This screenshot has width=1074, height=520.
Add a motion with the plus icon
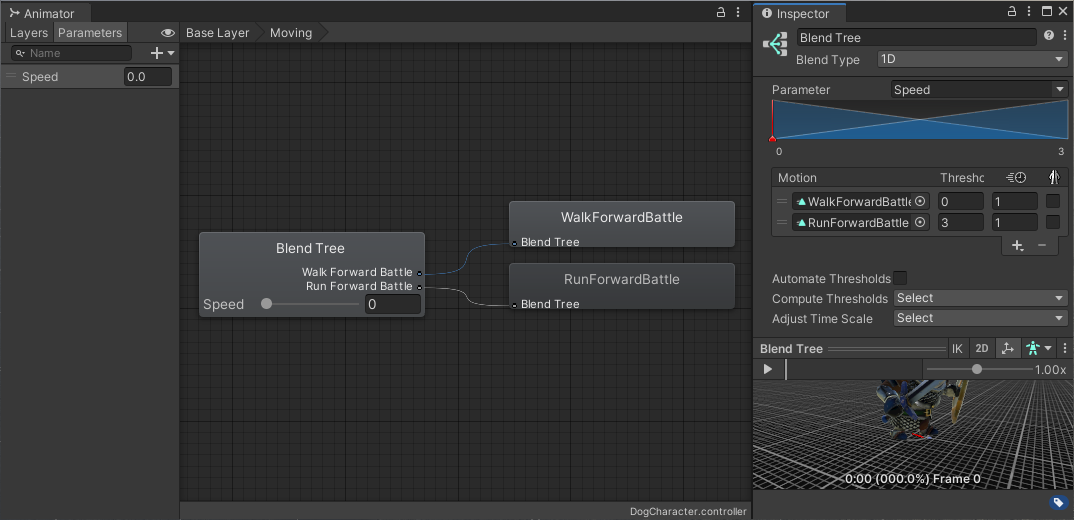1017,246
